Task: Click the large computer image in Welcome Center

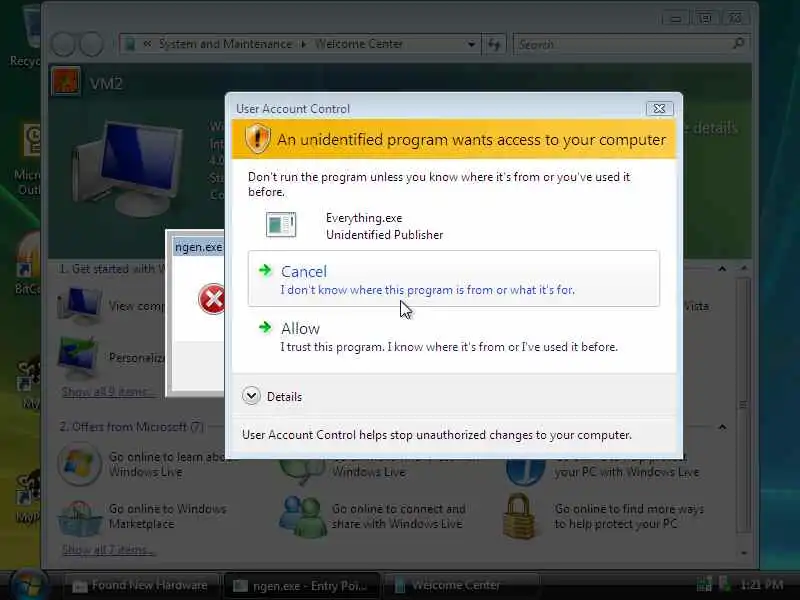Action: [x=128, y=168]
